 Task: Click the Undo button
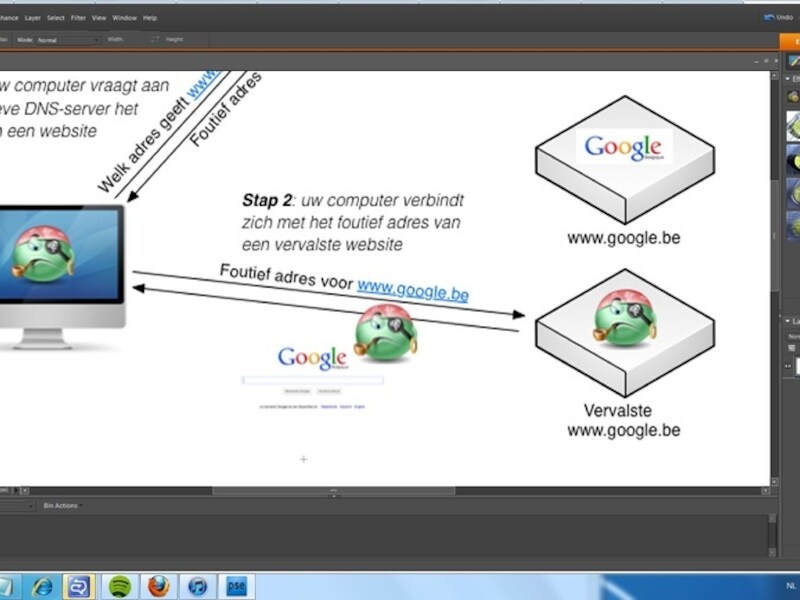[x=779, y=17]
